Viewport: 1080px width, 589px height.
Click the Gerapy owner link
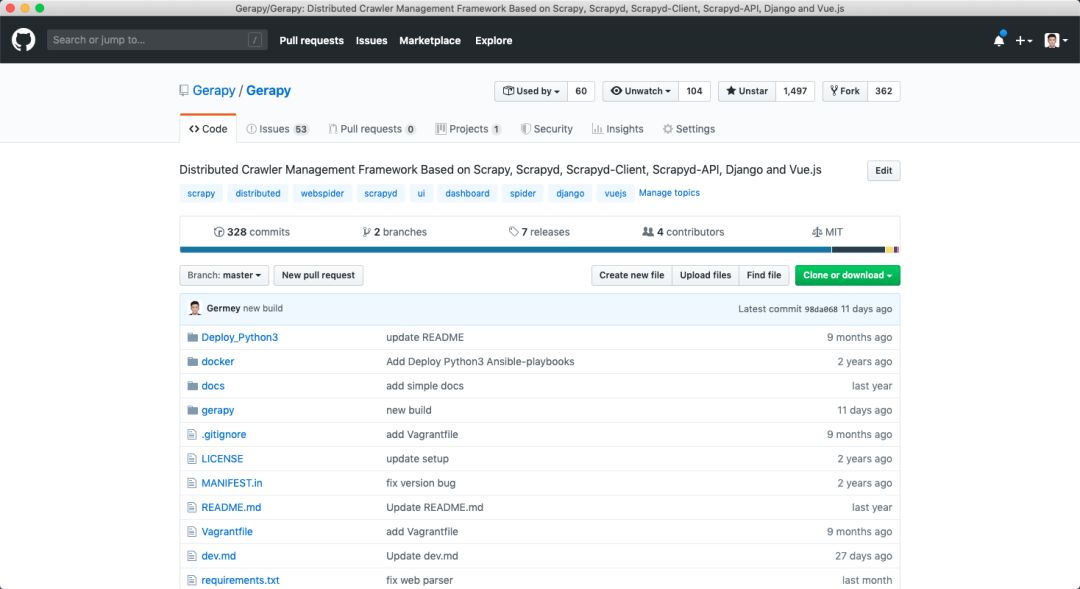point(214,90)
